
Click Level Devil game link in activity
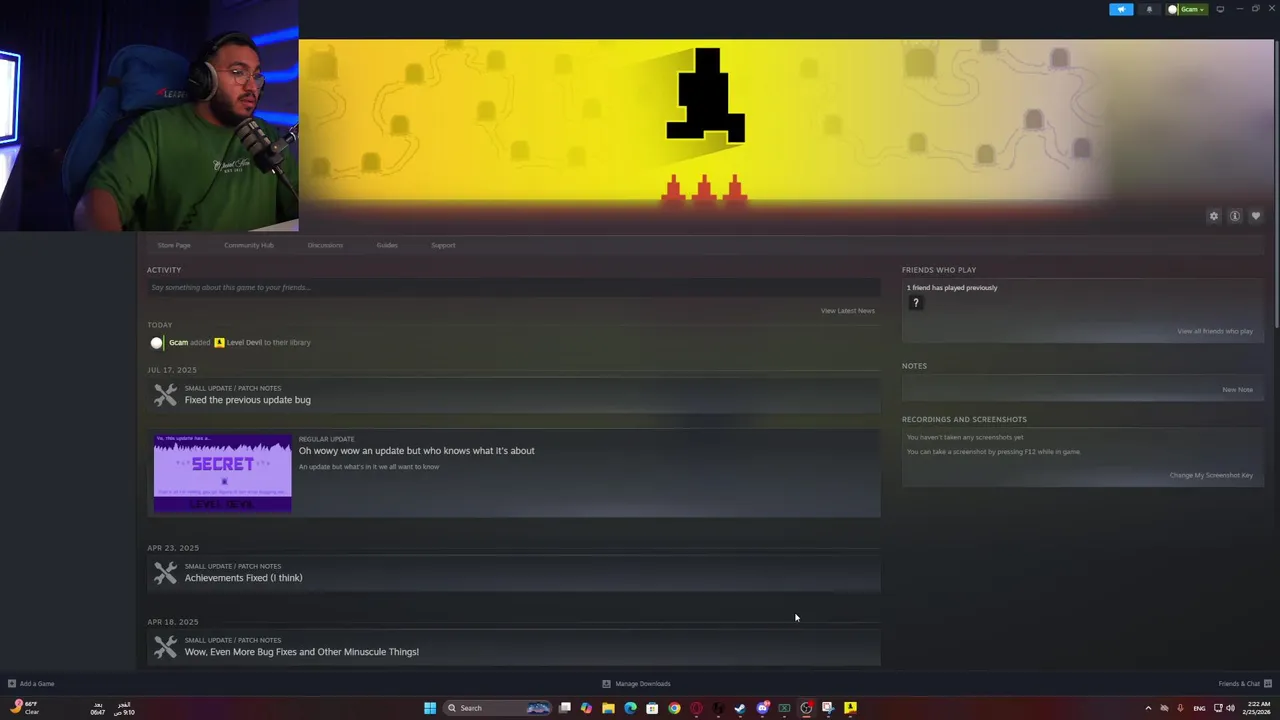244,342
